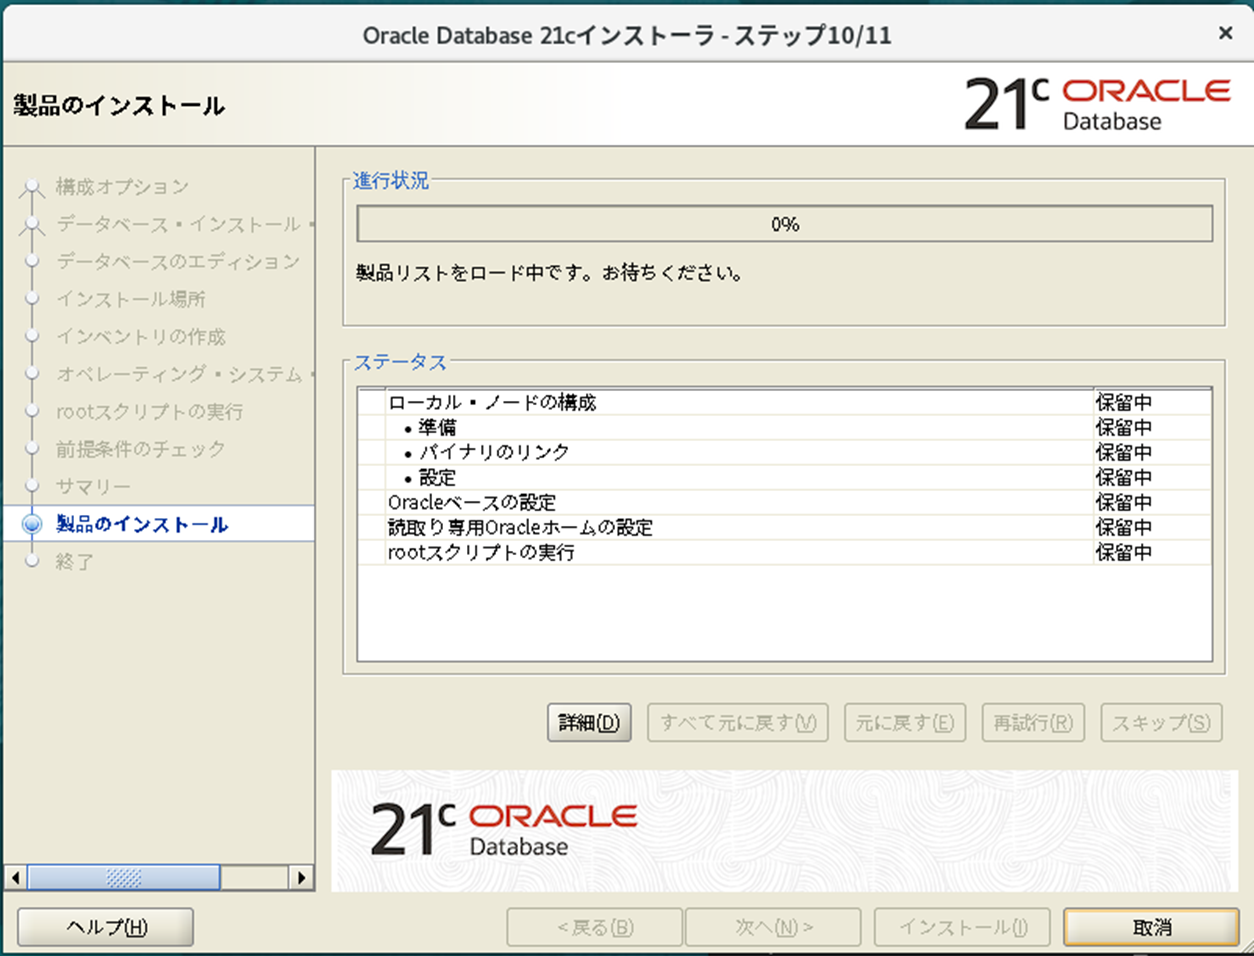Viewport: 1254px width, 956px height.
Task: Click the 次へ(N)> next button
Action: tap(773, 927)
